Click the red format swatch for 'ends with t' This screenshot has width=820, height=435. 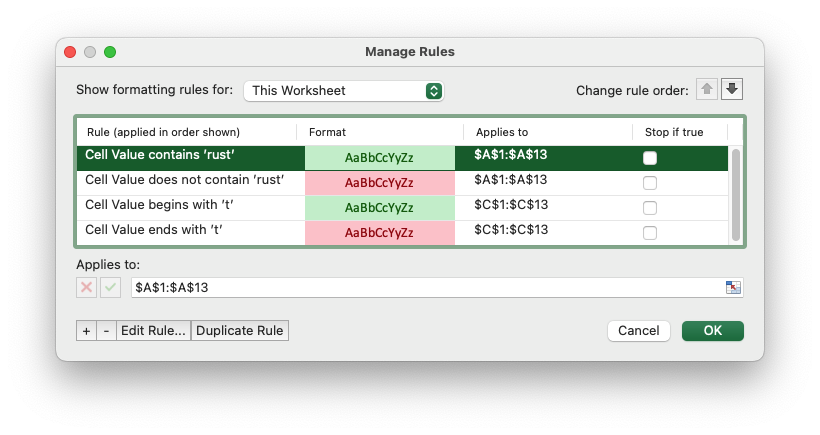pyautogui.click(x=379, y=233)
